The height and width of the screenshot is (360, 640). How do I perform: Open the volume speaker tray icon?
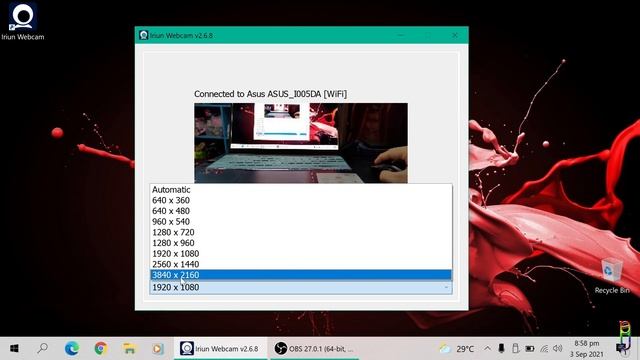pos(558,349)
